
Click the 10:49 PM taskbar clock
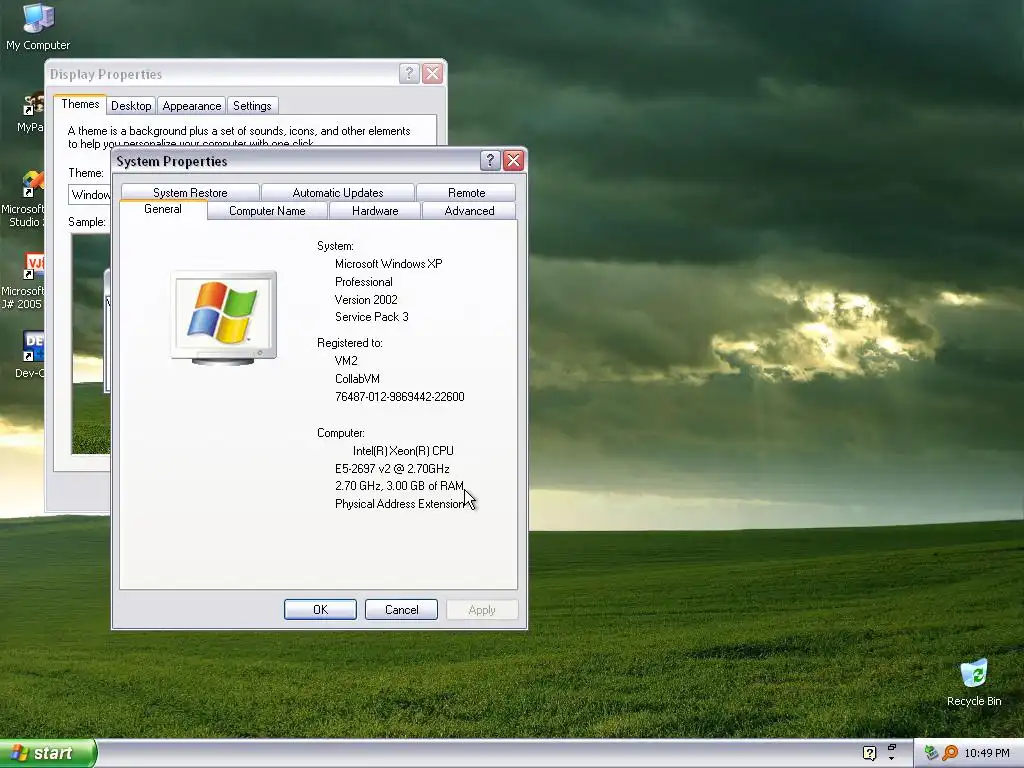(x=987, y=753)
